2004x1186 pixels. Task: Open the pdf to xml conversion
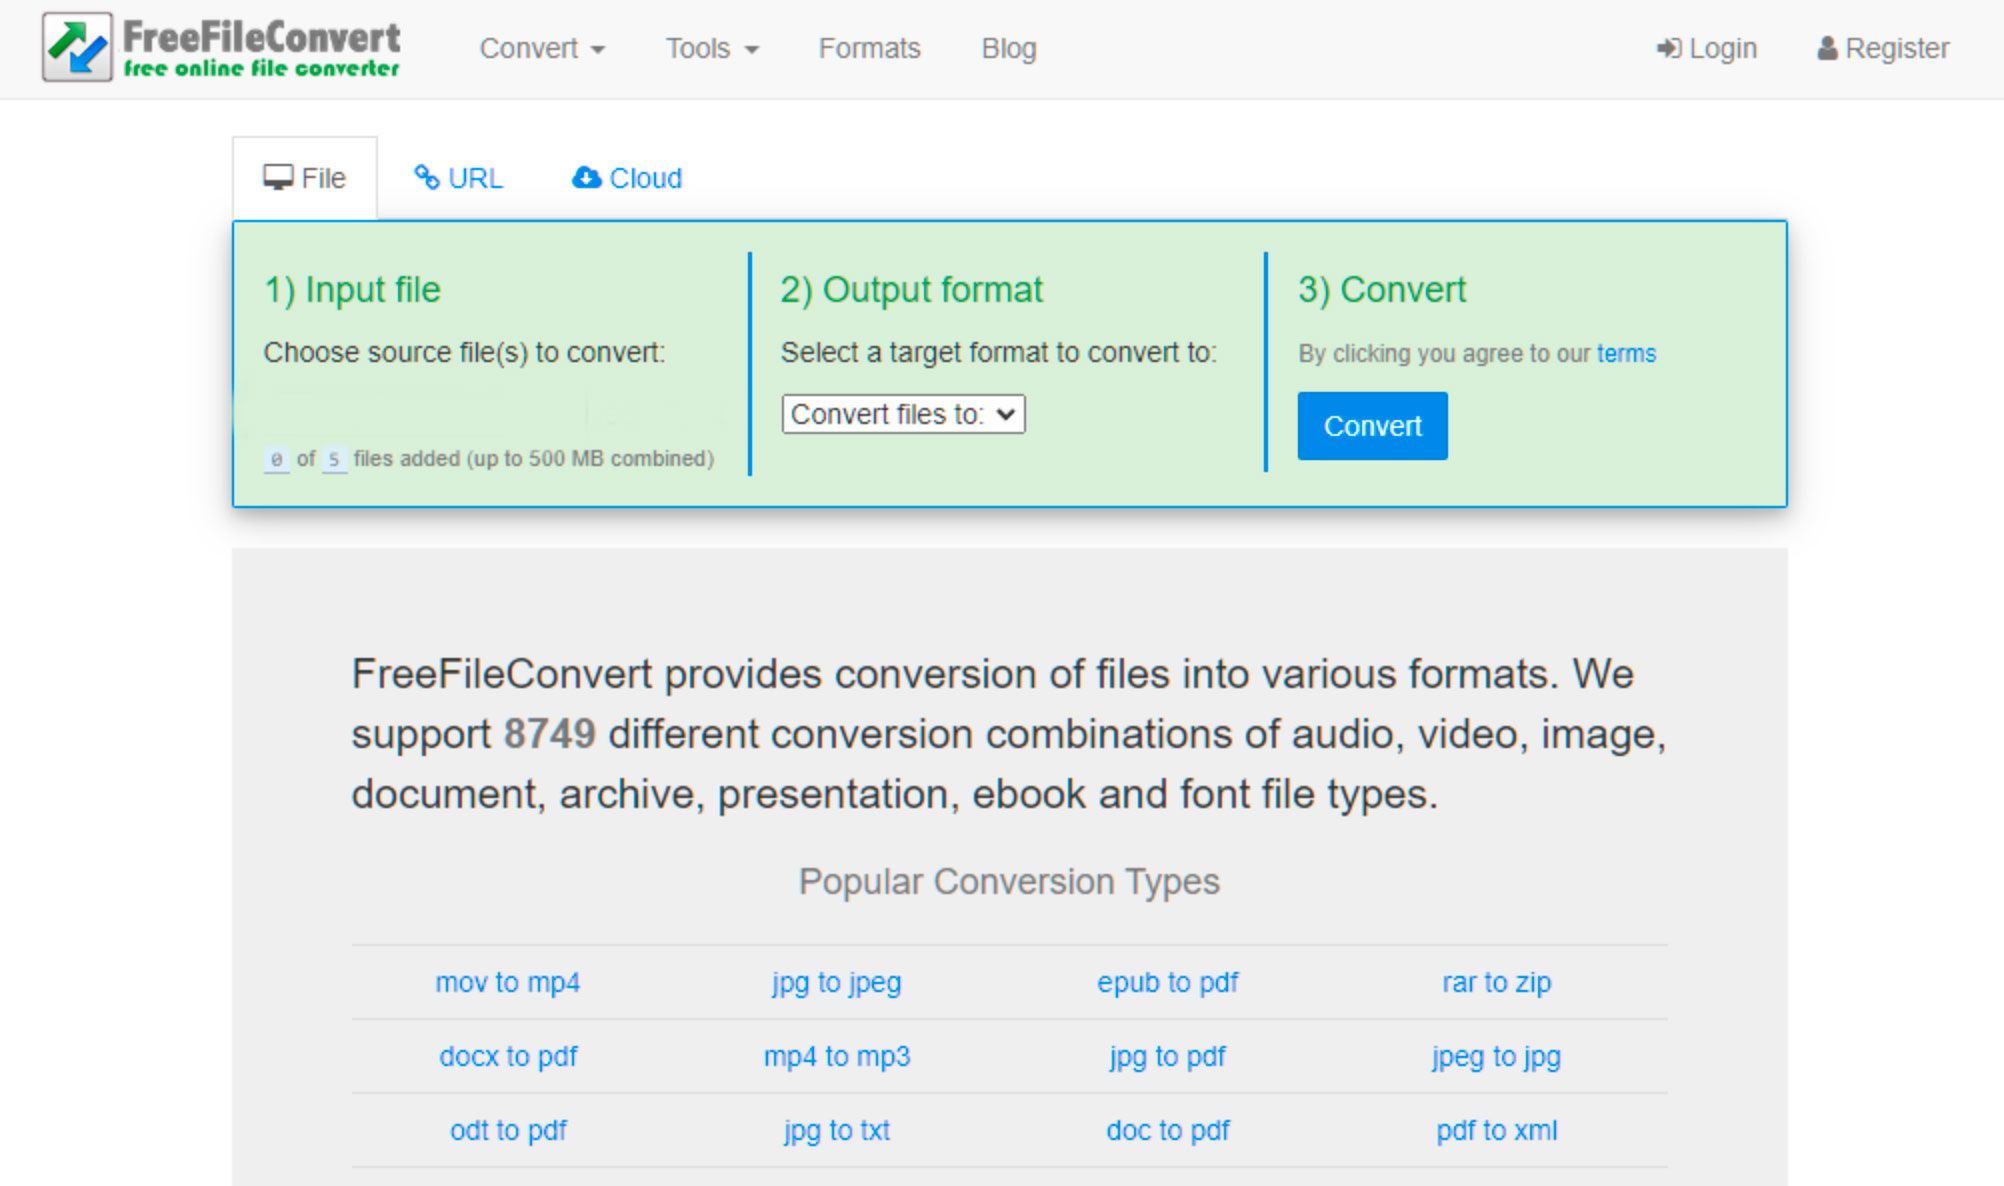[x=1496, y=1131]
